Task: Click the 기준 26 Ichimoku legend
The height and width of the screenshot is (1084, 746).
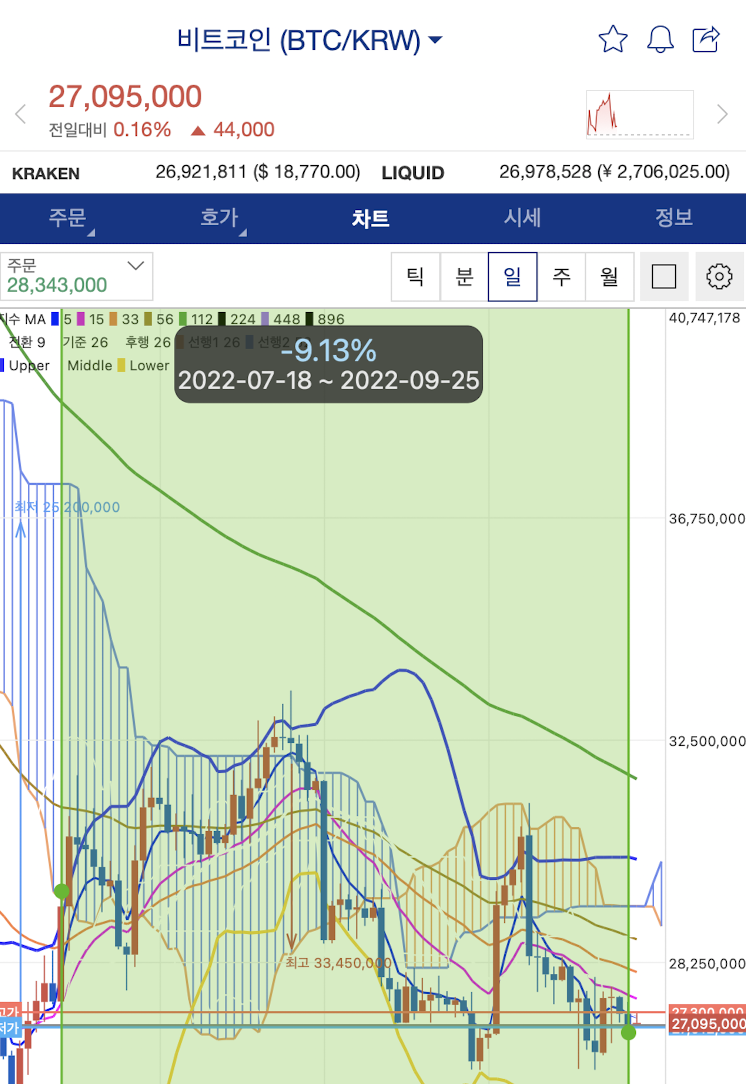Action: coord(85,342)
